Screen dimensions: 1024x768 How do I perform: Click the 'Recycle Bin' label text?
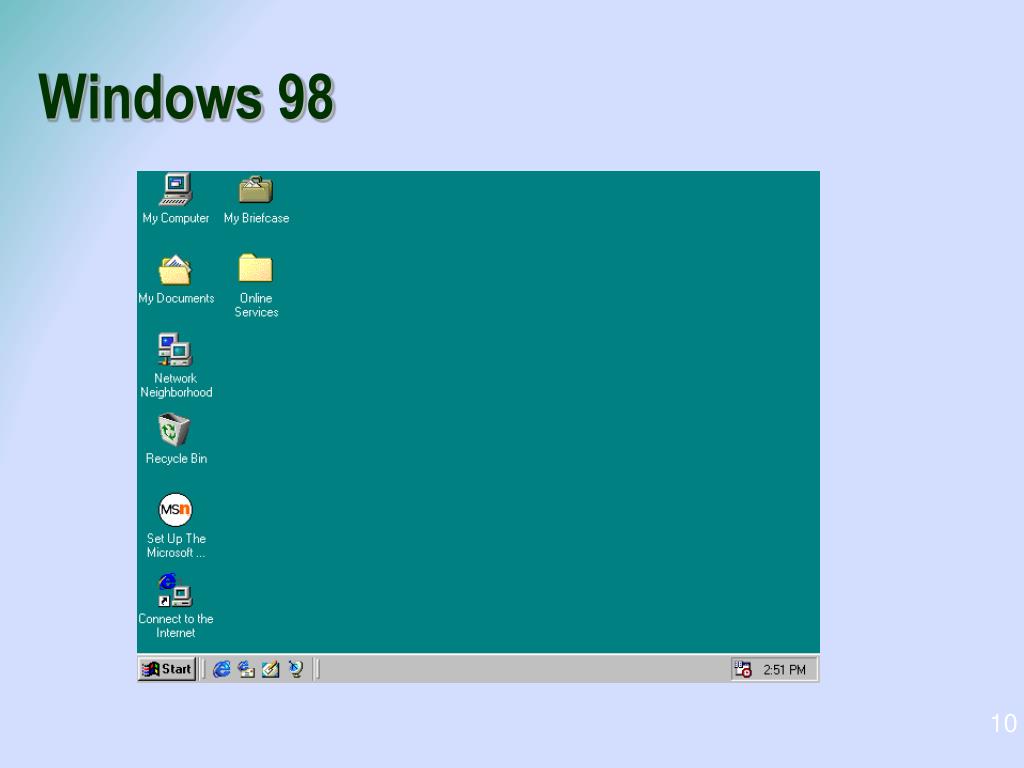[x=176, y=458]
